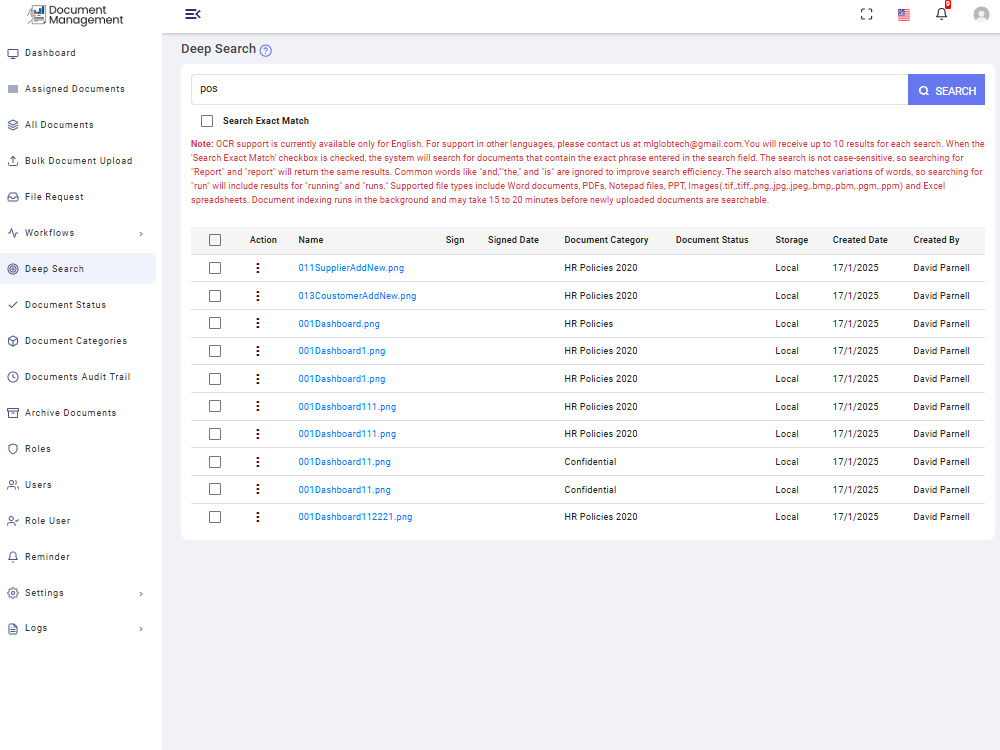Open action menu for first 001Dashboard1.png row
Screen dimensions: 1000x750
[x=258, y=351]
